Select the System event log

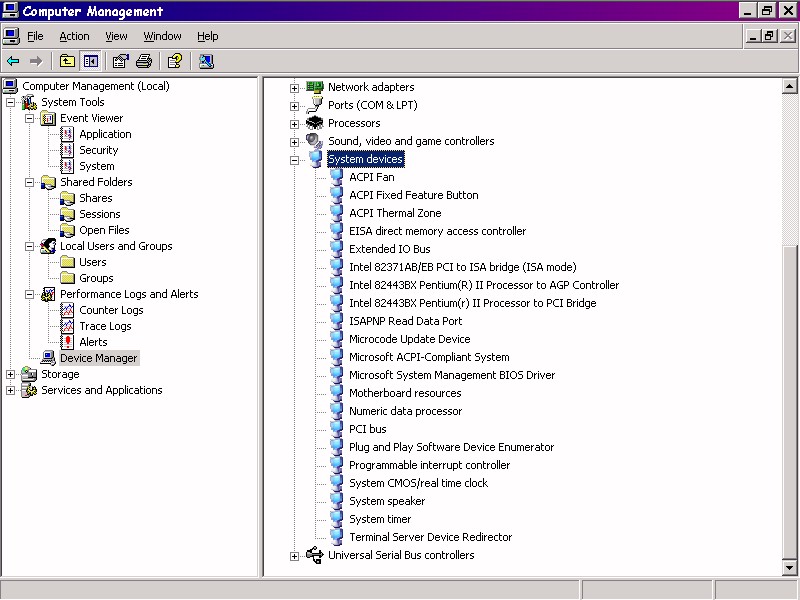(96, 166)
